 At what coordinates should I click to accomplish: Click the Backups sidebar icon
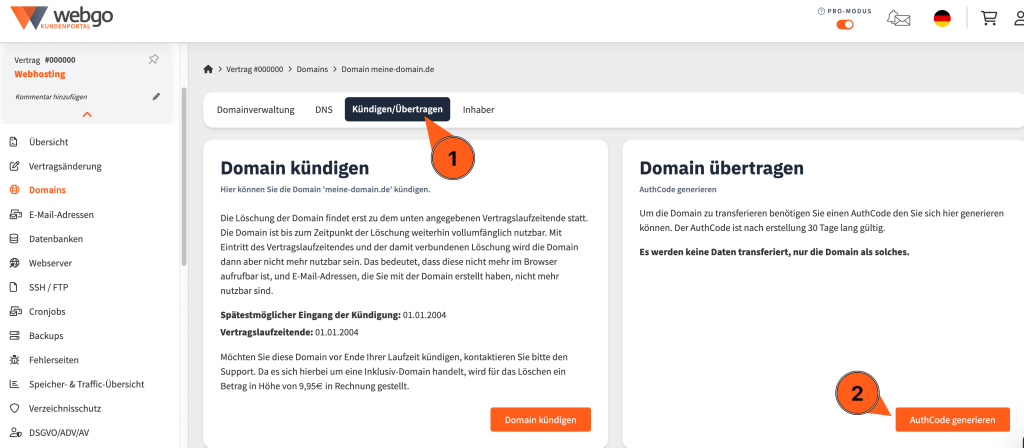pyautogui.click(x=14, y=336)
